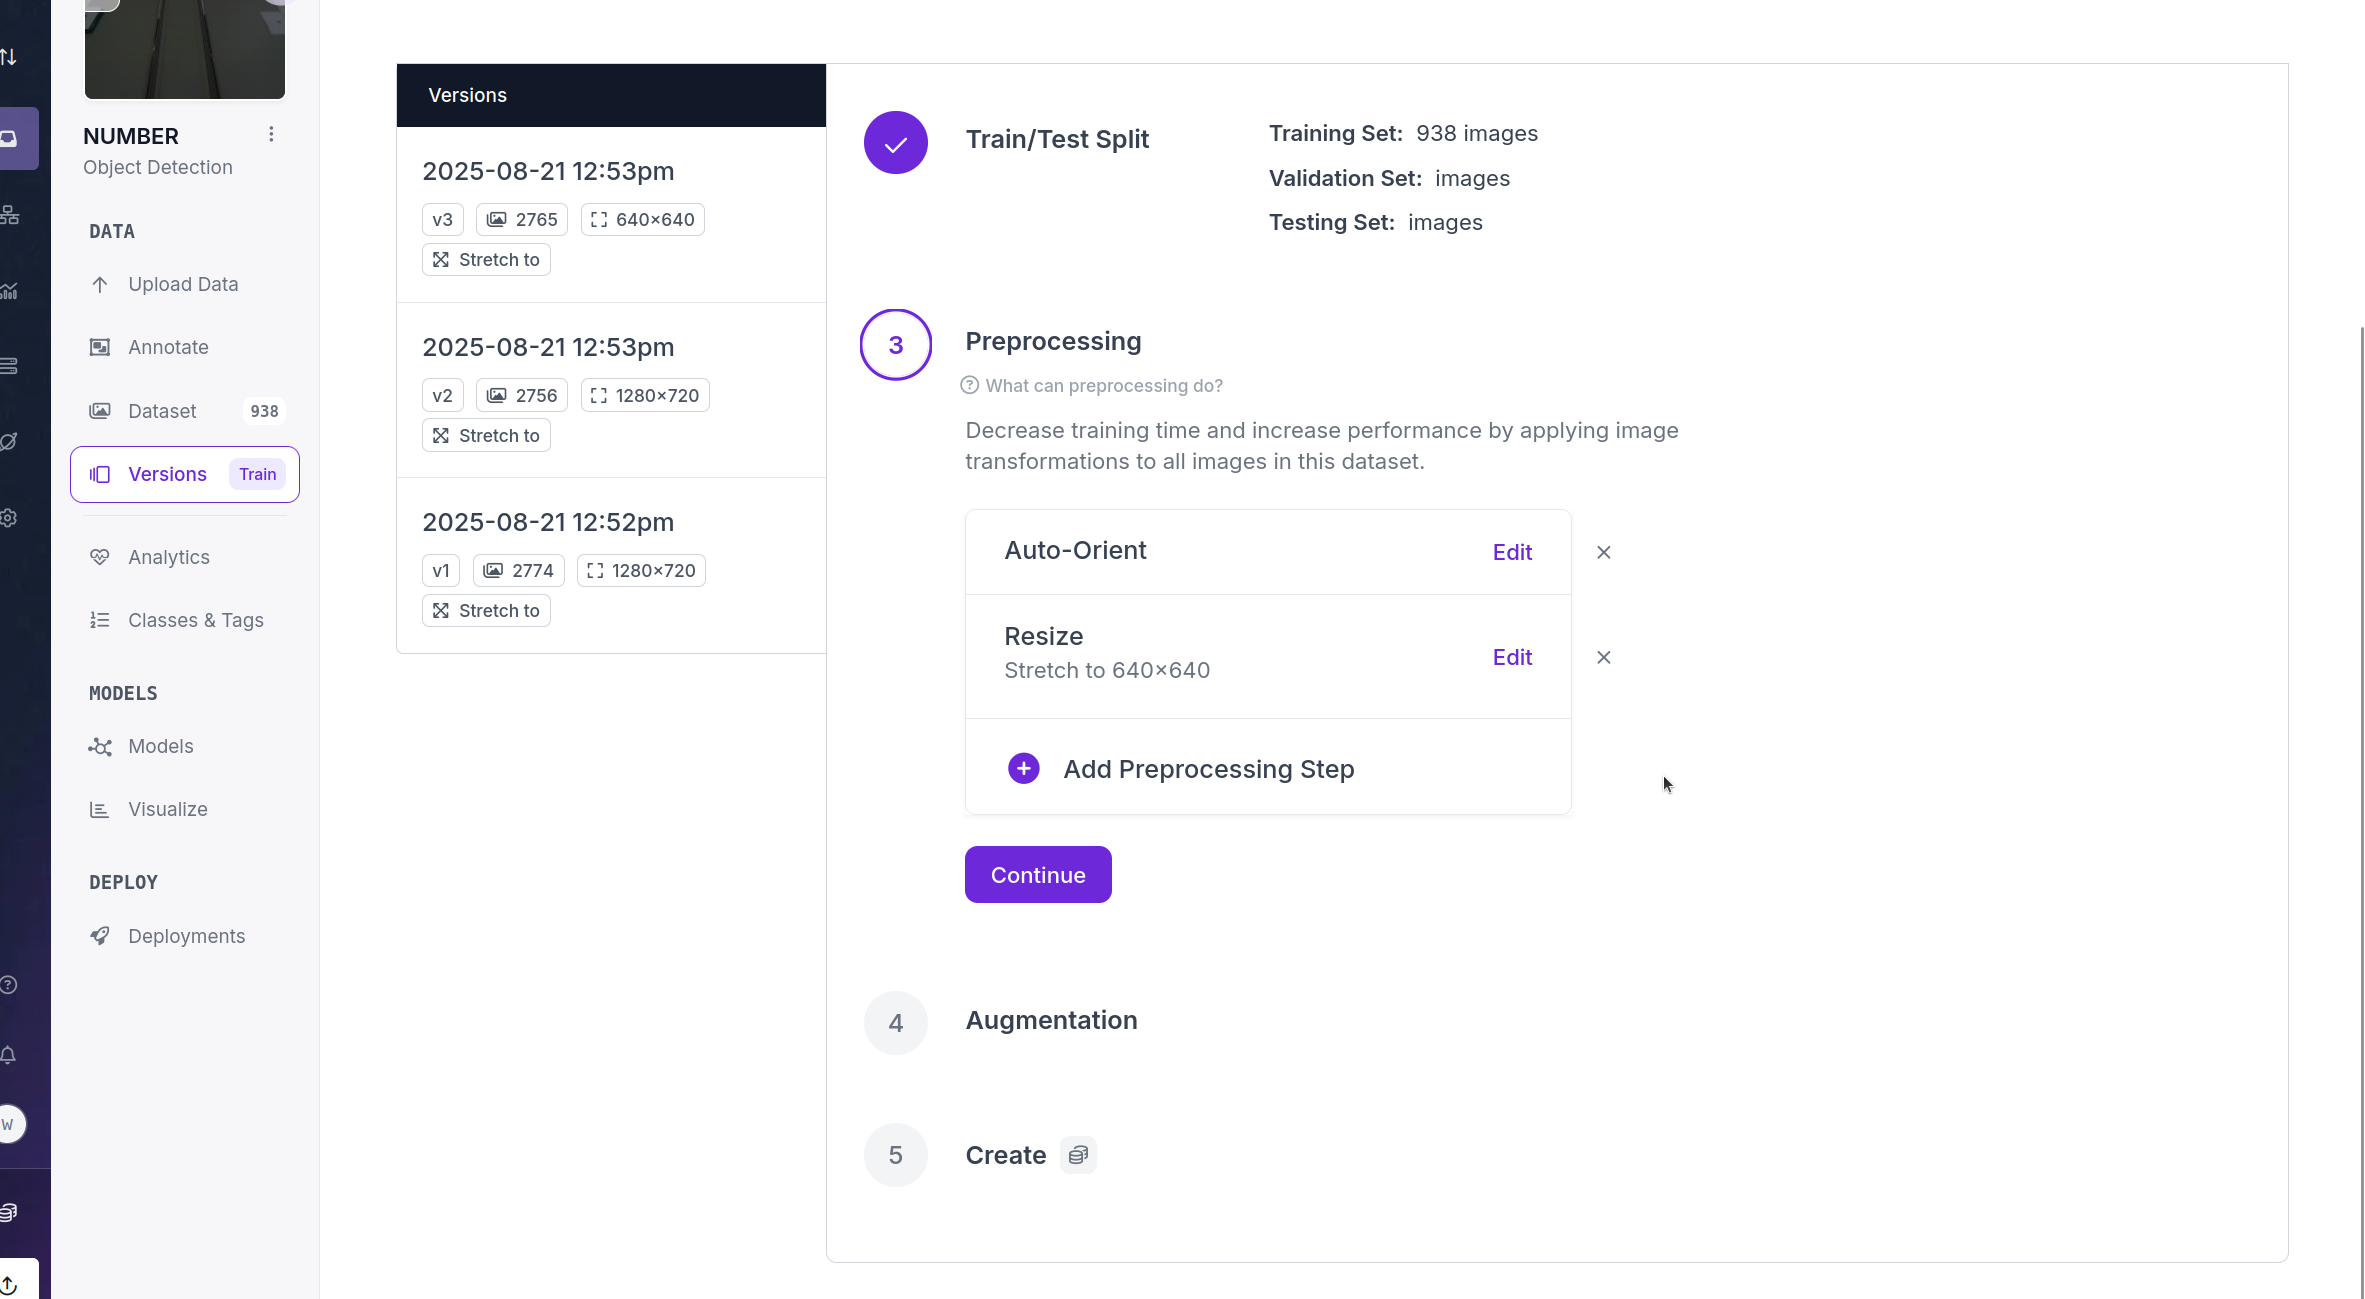
Task: Open the NUMBER project three-dot menu
Action: tap(271, 135)
